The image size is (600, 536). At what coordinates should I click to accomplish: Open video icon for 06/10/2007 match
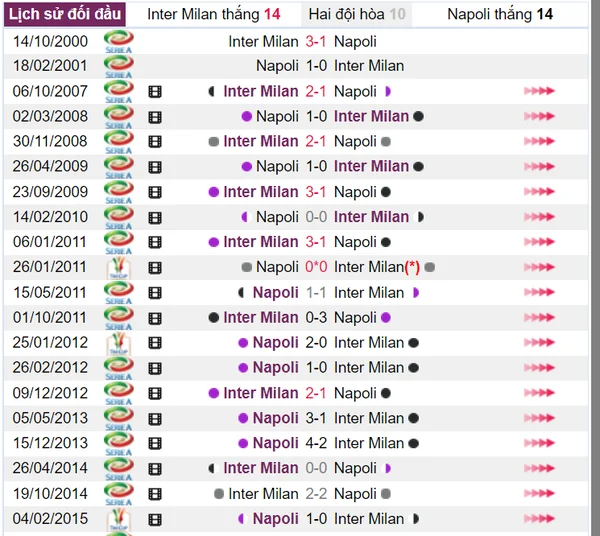point(155,91)
